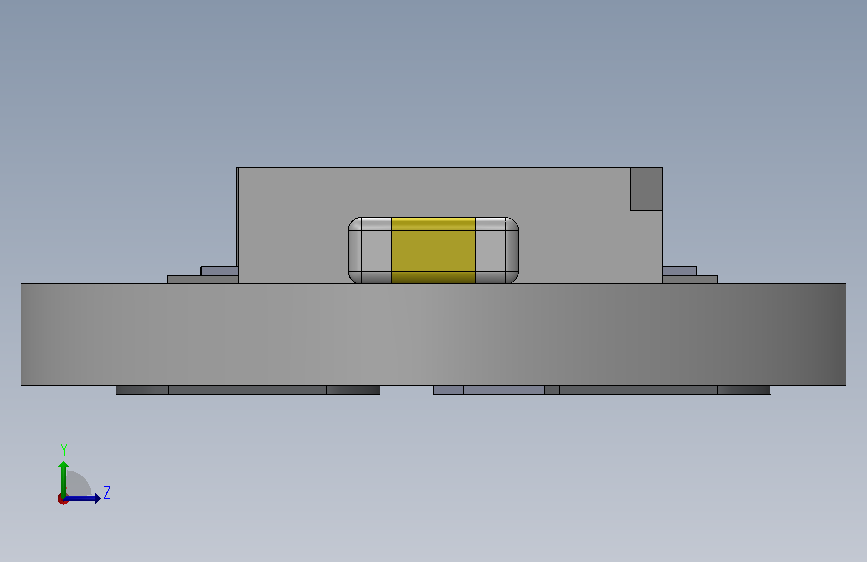Click the "Z" axis label
Viewport: 867px width, 562px height.
coord(107,492)
